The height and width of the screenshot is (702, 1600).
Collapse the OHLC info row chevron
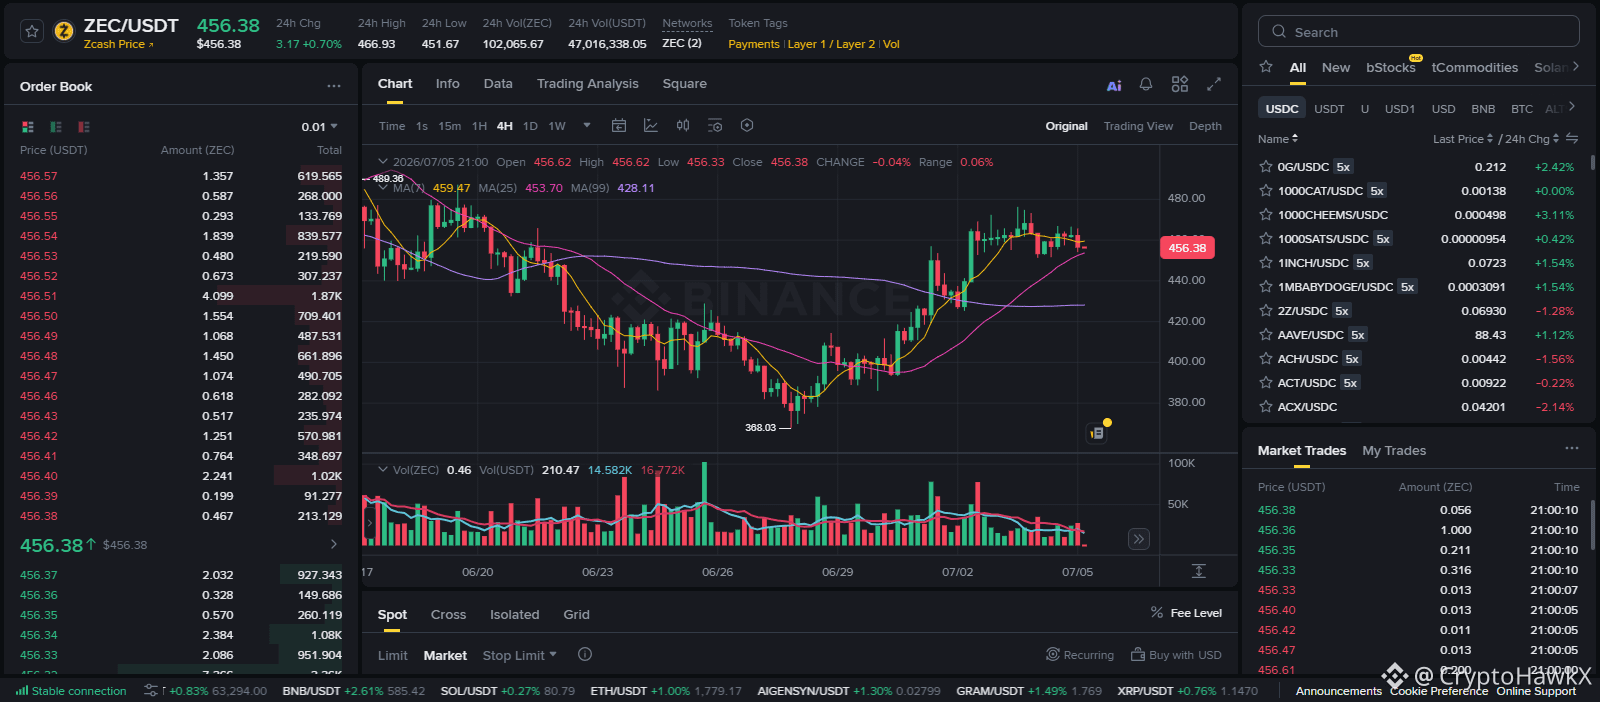click(382, 161)
